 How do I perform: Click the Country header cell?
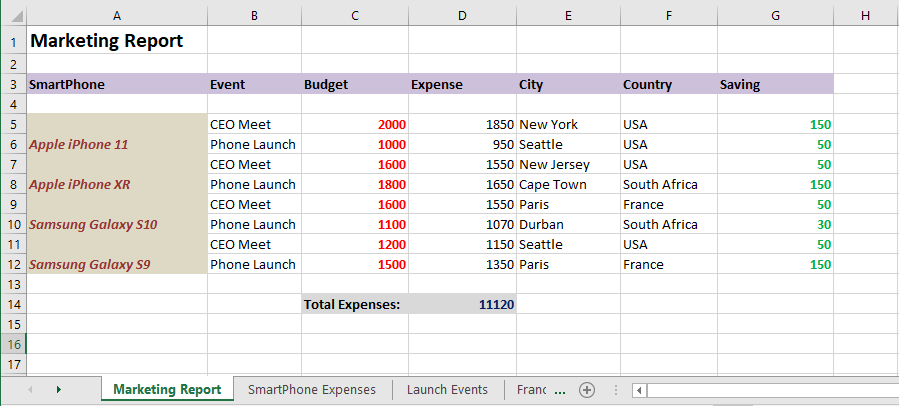669,84
